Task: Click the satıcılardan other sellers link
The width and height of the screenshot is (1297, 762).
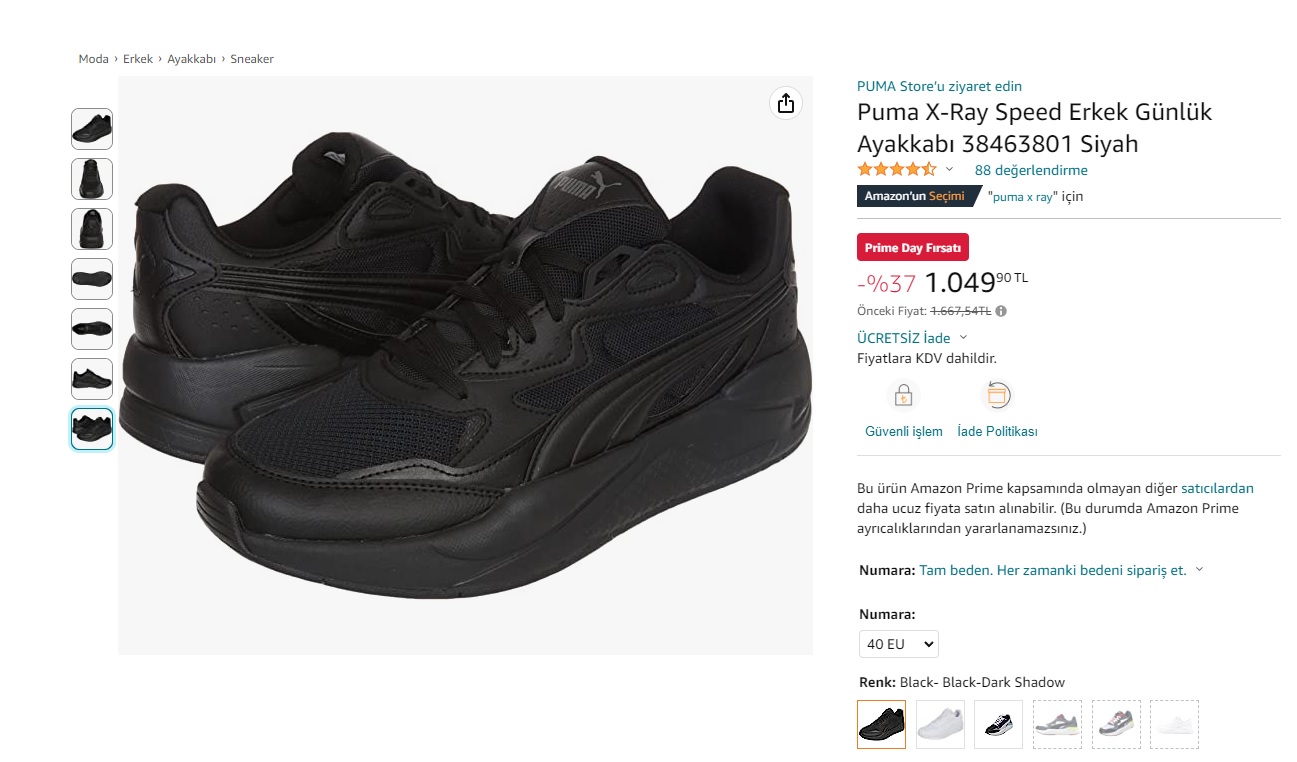Action: click(x=1217, y=488)
